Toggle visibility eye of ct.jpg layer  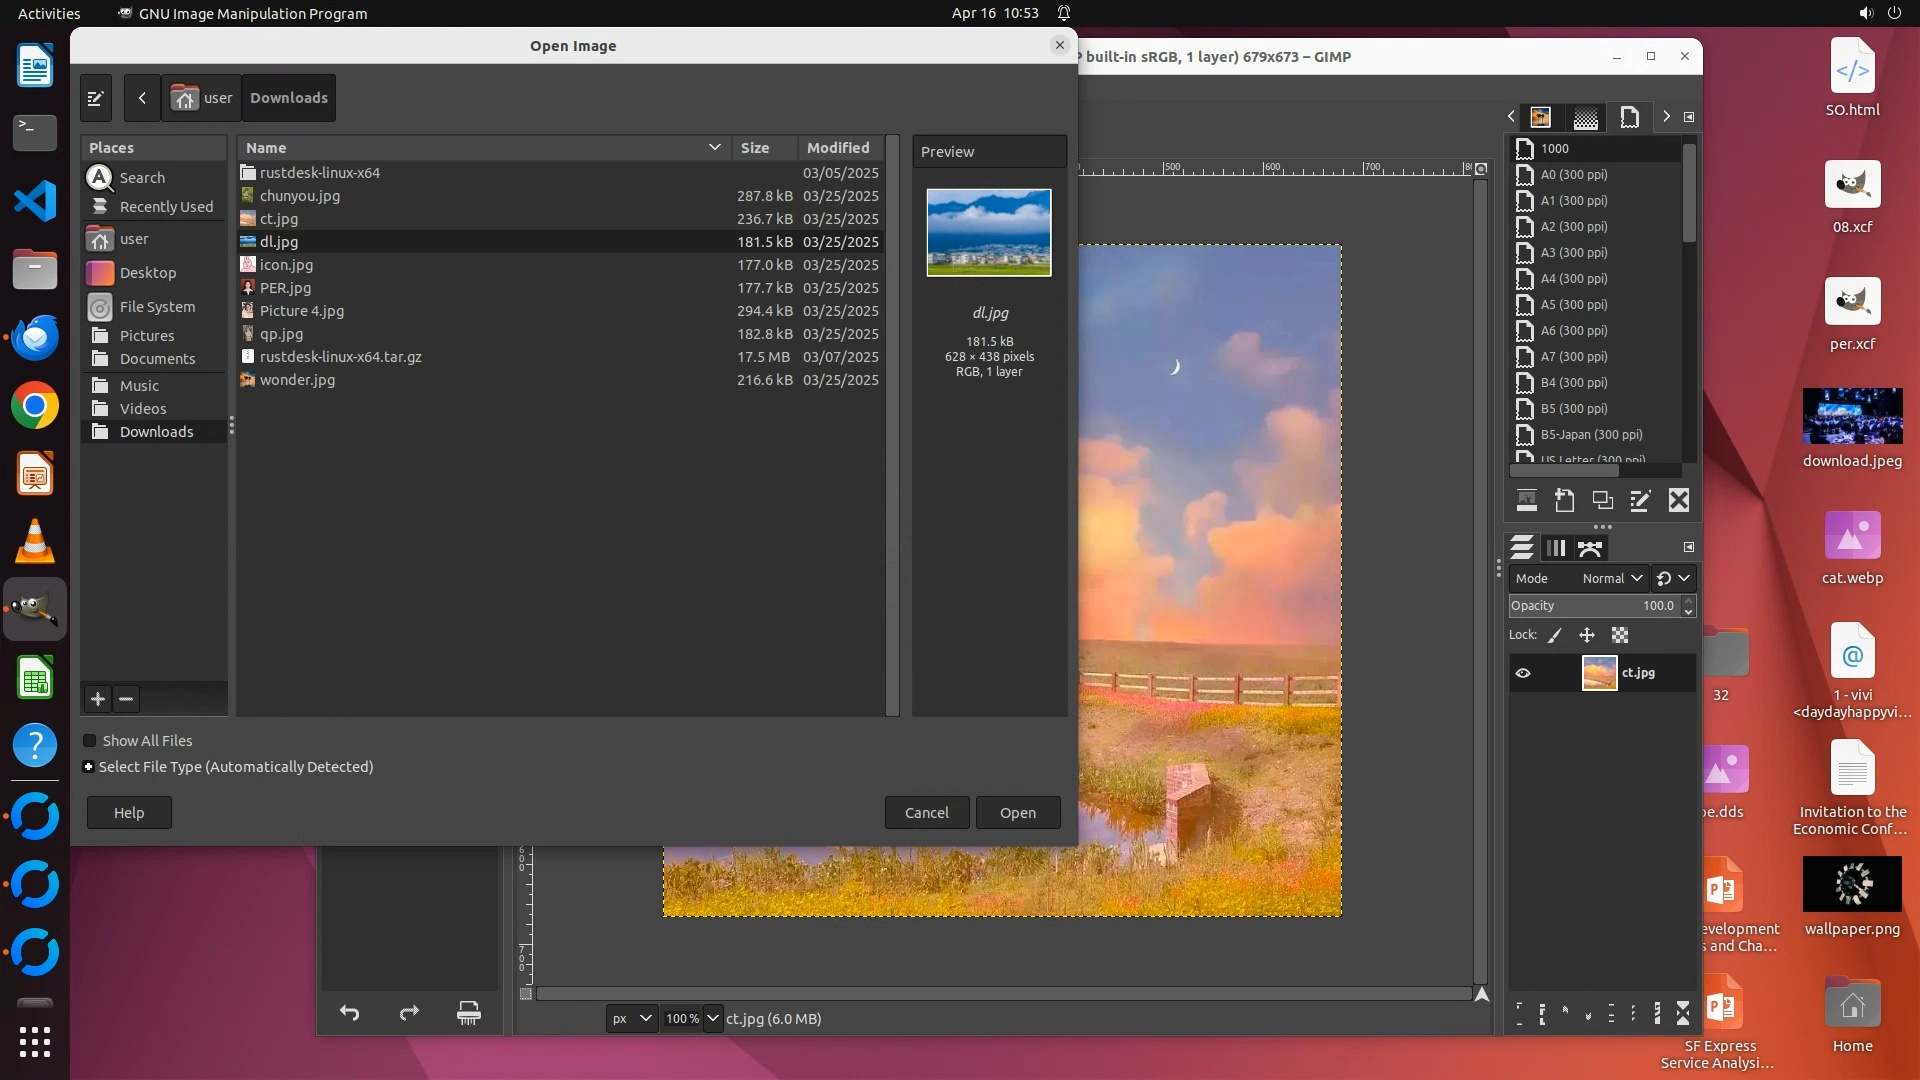(1523, 673)
